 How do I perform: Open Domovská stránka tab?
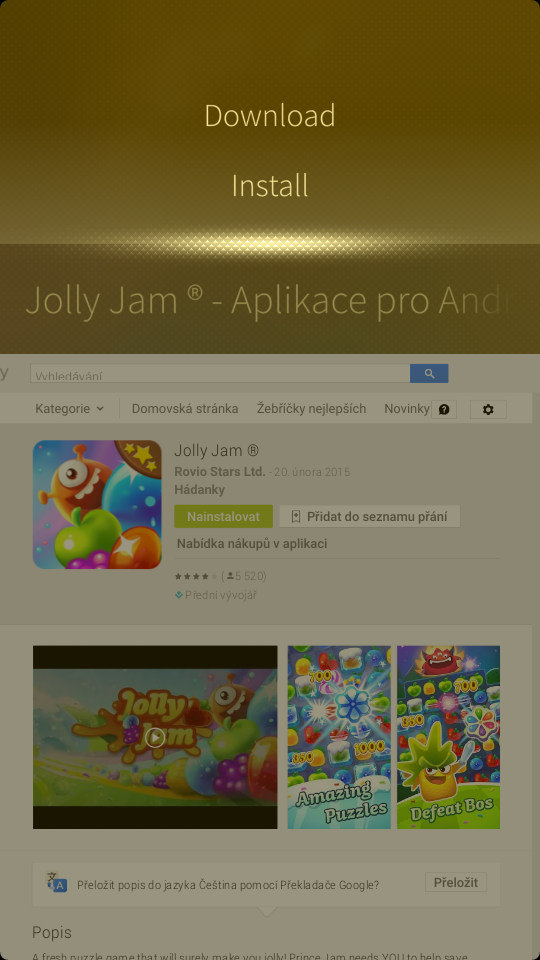[185, 408]
